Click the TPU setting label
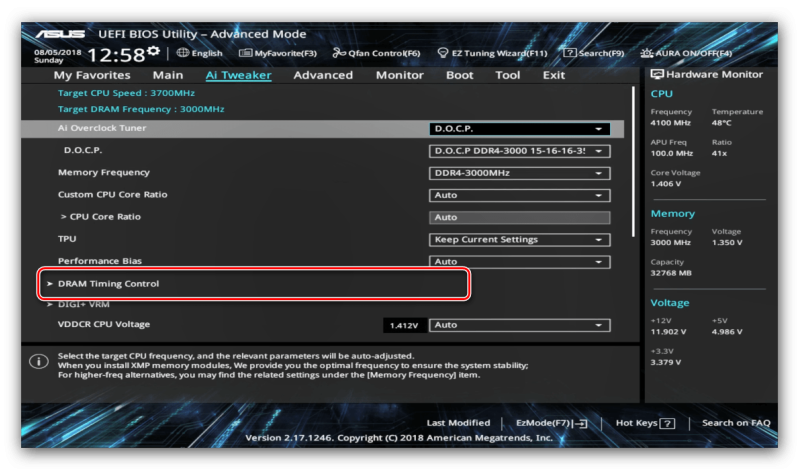 (x=67, y=239)
